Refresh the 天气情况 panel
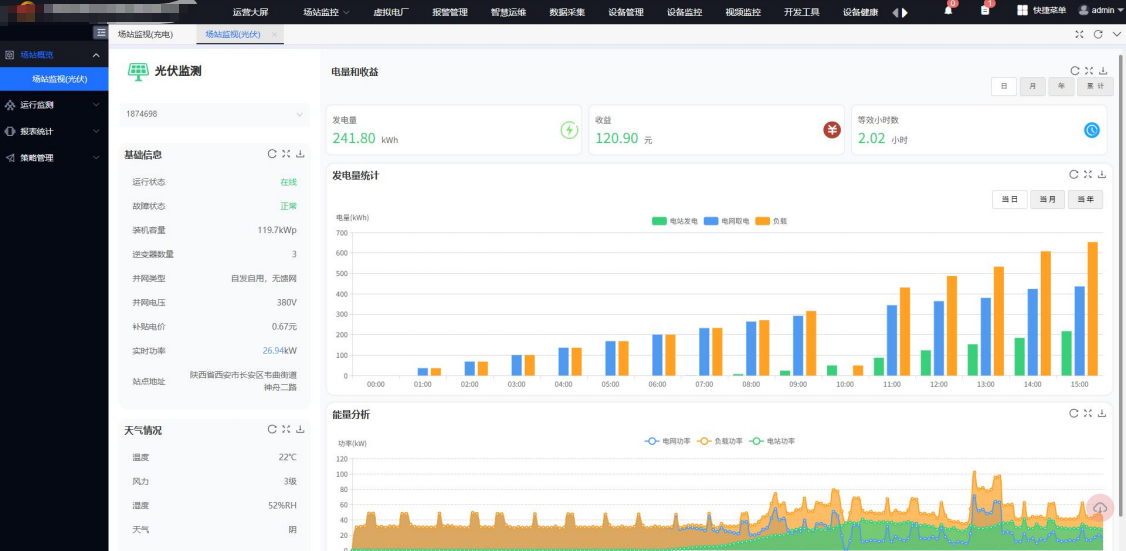Image resolution: width=1126 pixels, height=551 pixels. [271, 430]
